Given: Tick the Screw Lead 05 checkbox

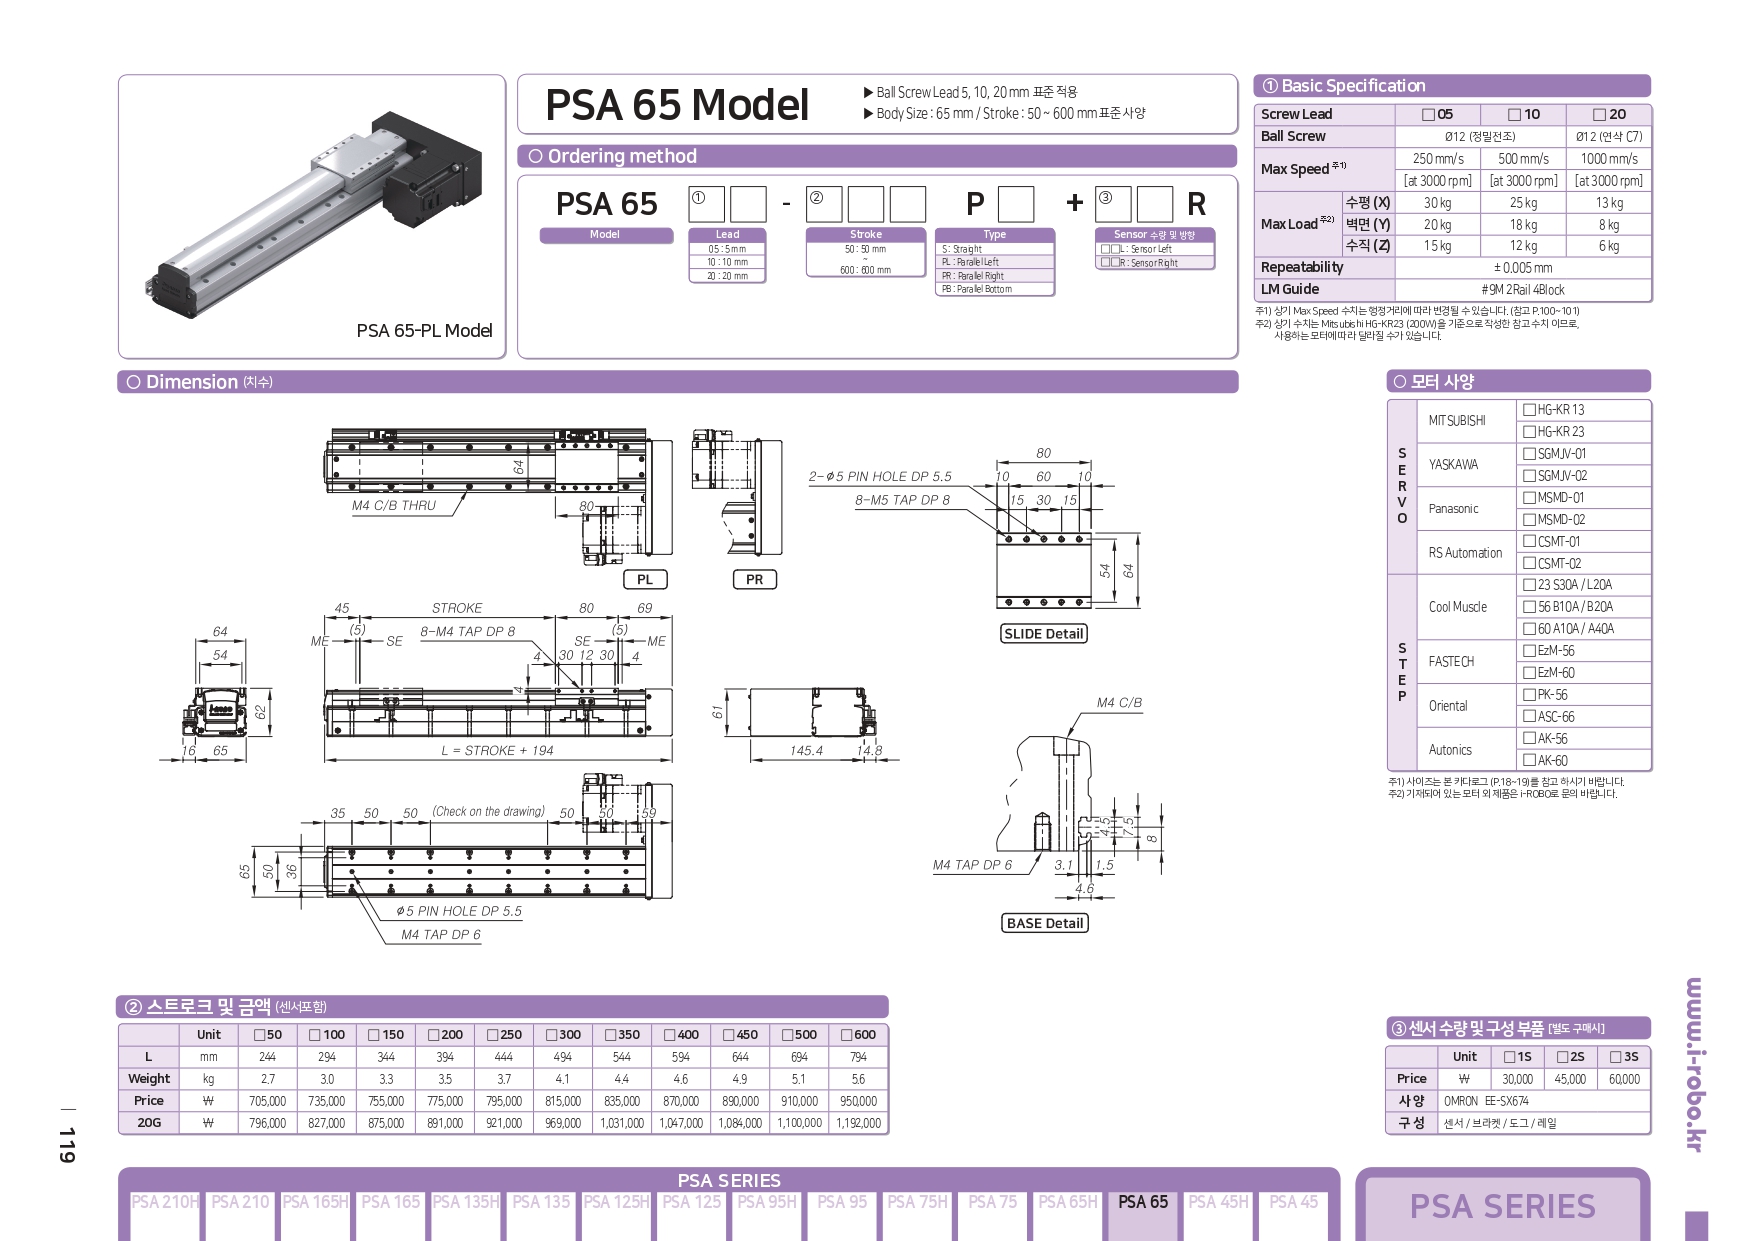Looking at the screenshot, I should pyautogui.click(x=1429, y=115).
